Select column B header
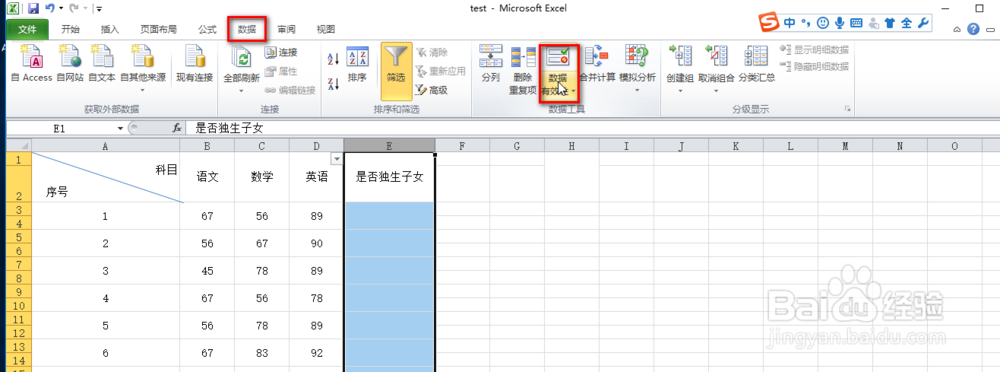This screenshot has height=372, width=1000. pos(207,146)
